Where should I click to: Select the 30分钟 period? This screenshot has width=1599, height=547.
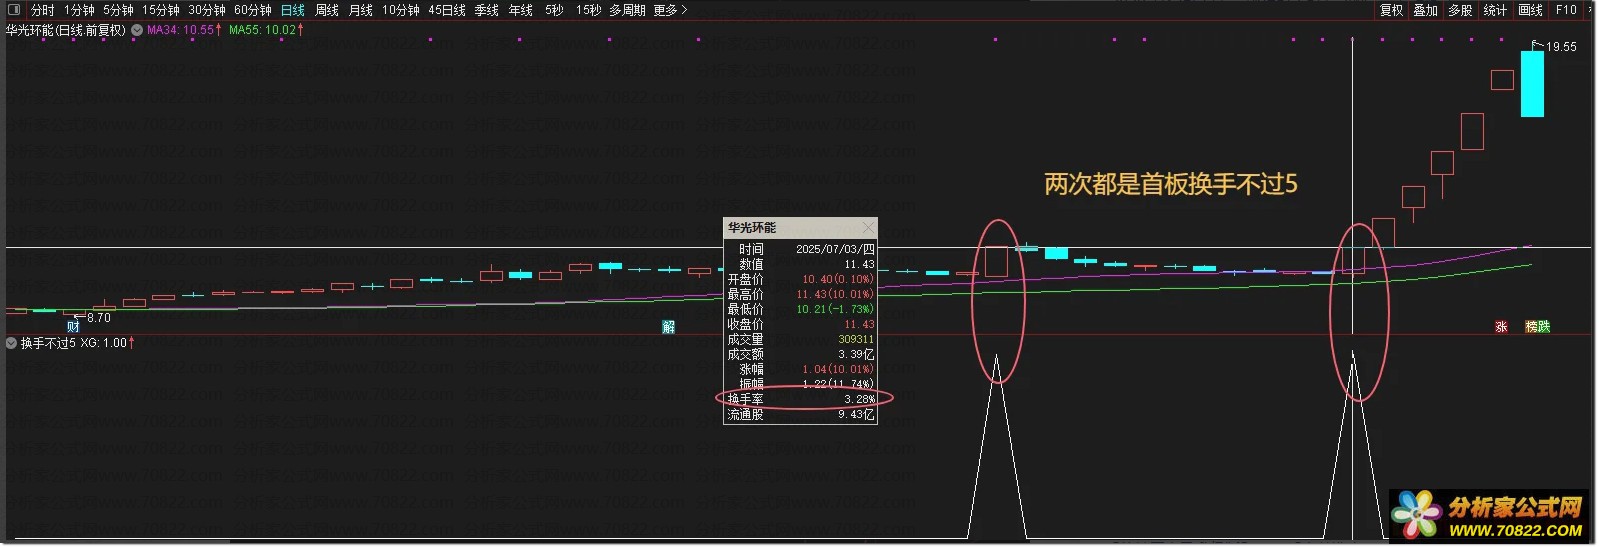207,10
